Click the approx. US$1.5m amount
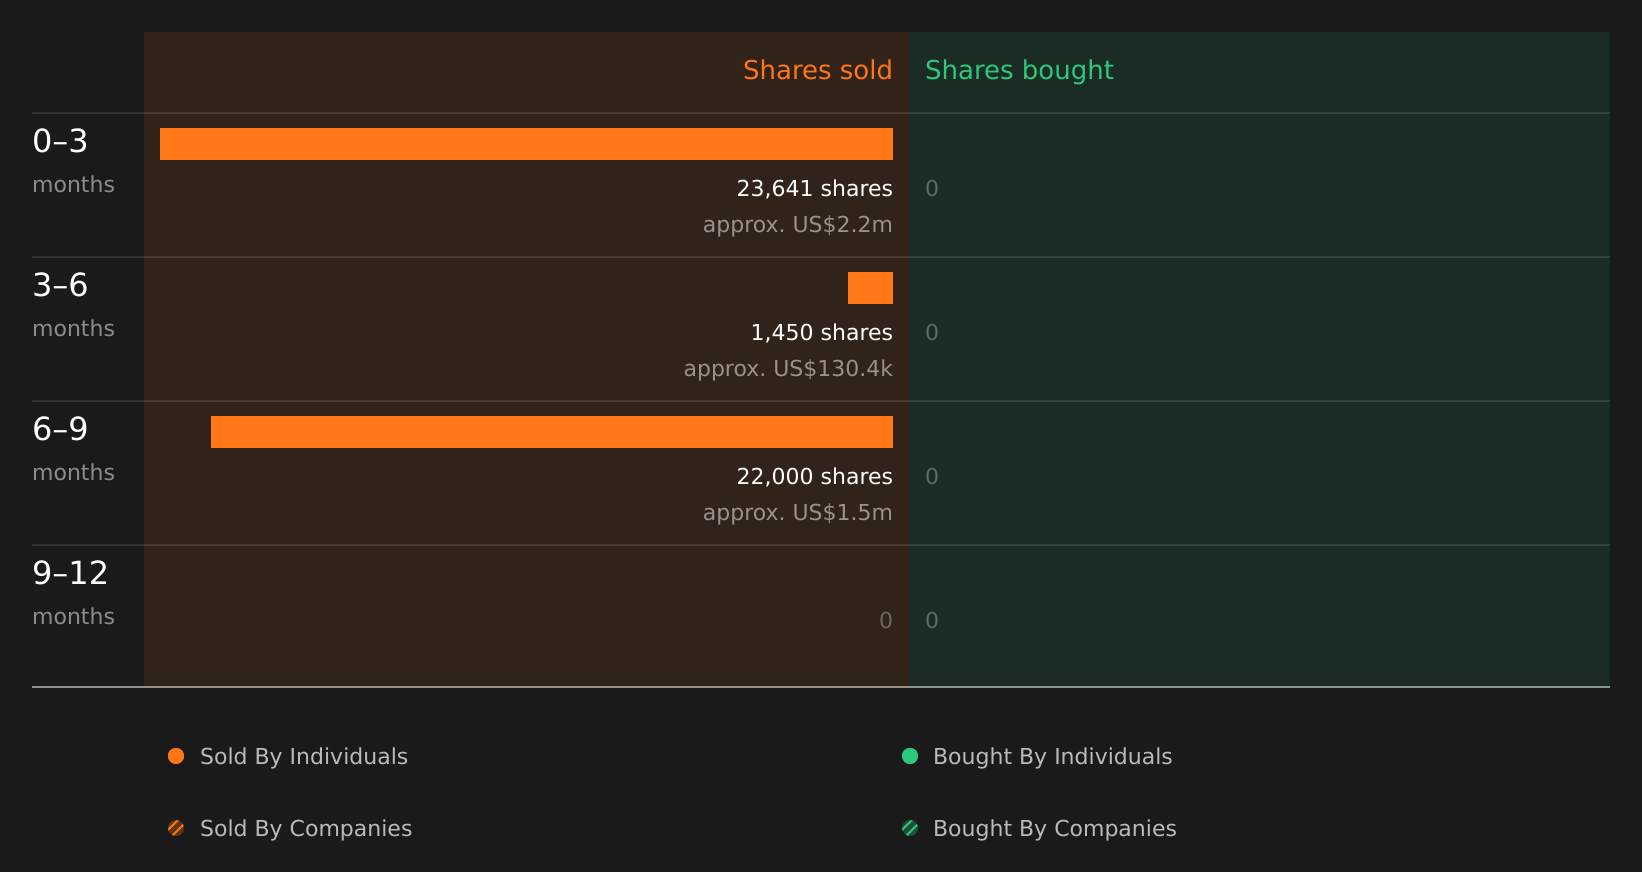This screenshot has height=872, width=1642. (x=797, y=513)
